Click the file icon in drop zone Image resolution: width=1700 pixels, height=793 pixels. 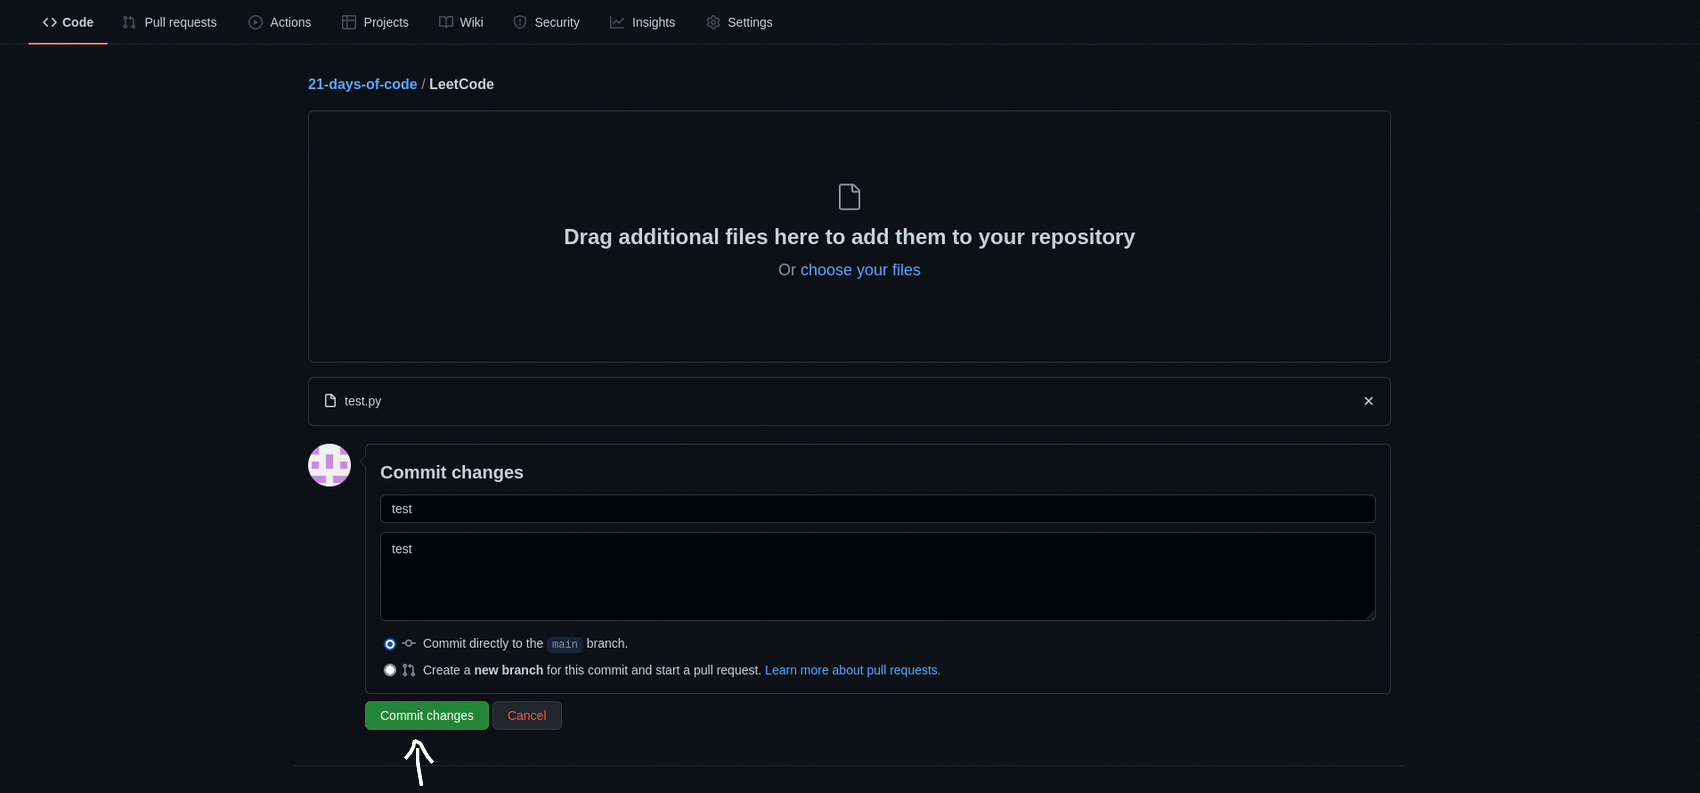point(849,197)
